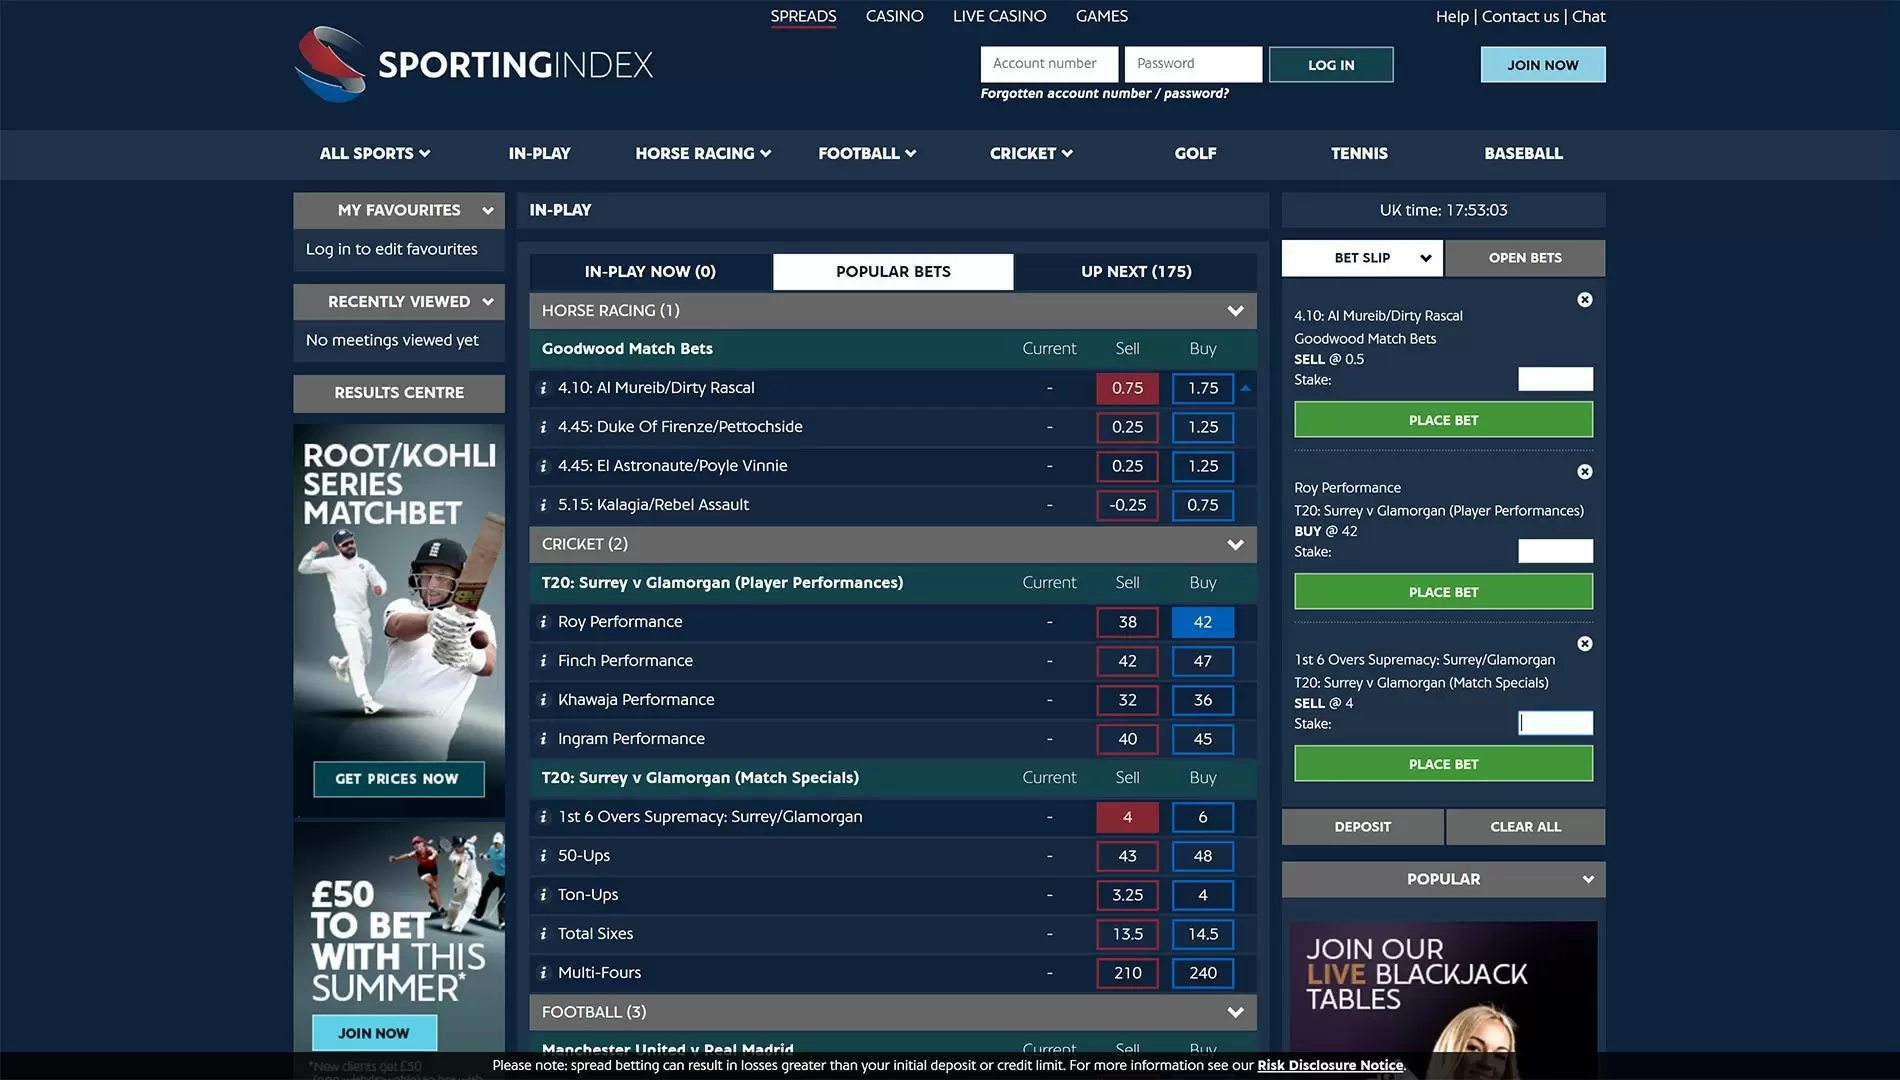Expand the All Sports dropdown
The image size is (1900, 1080).
(375, 154)
